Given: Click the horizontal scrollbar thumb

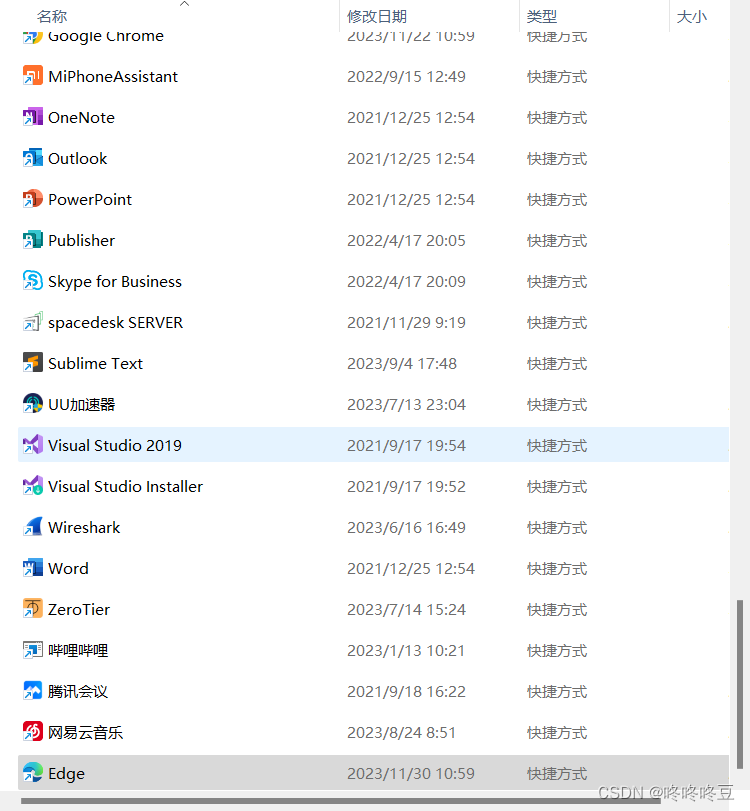Looking at the screenshot, I should pyautogui.click(x=340, y=801).
